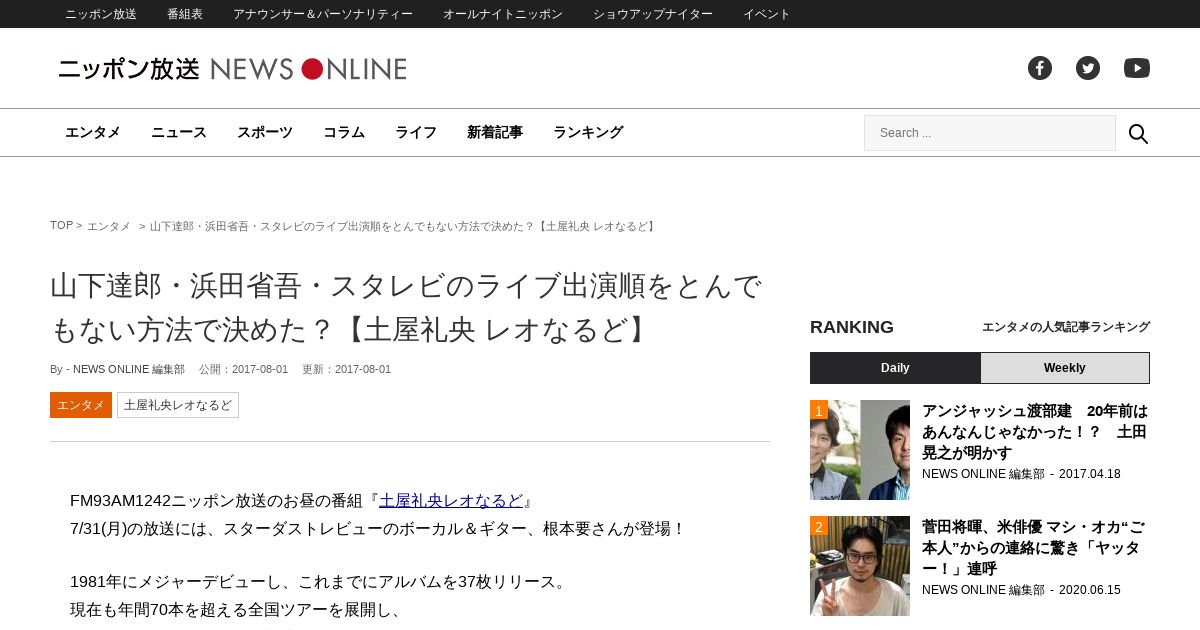Focus the Search input field
1200x630 pixels.
pyautogui.click(x=990, y=133)
